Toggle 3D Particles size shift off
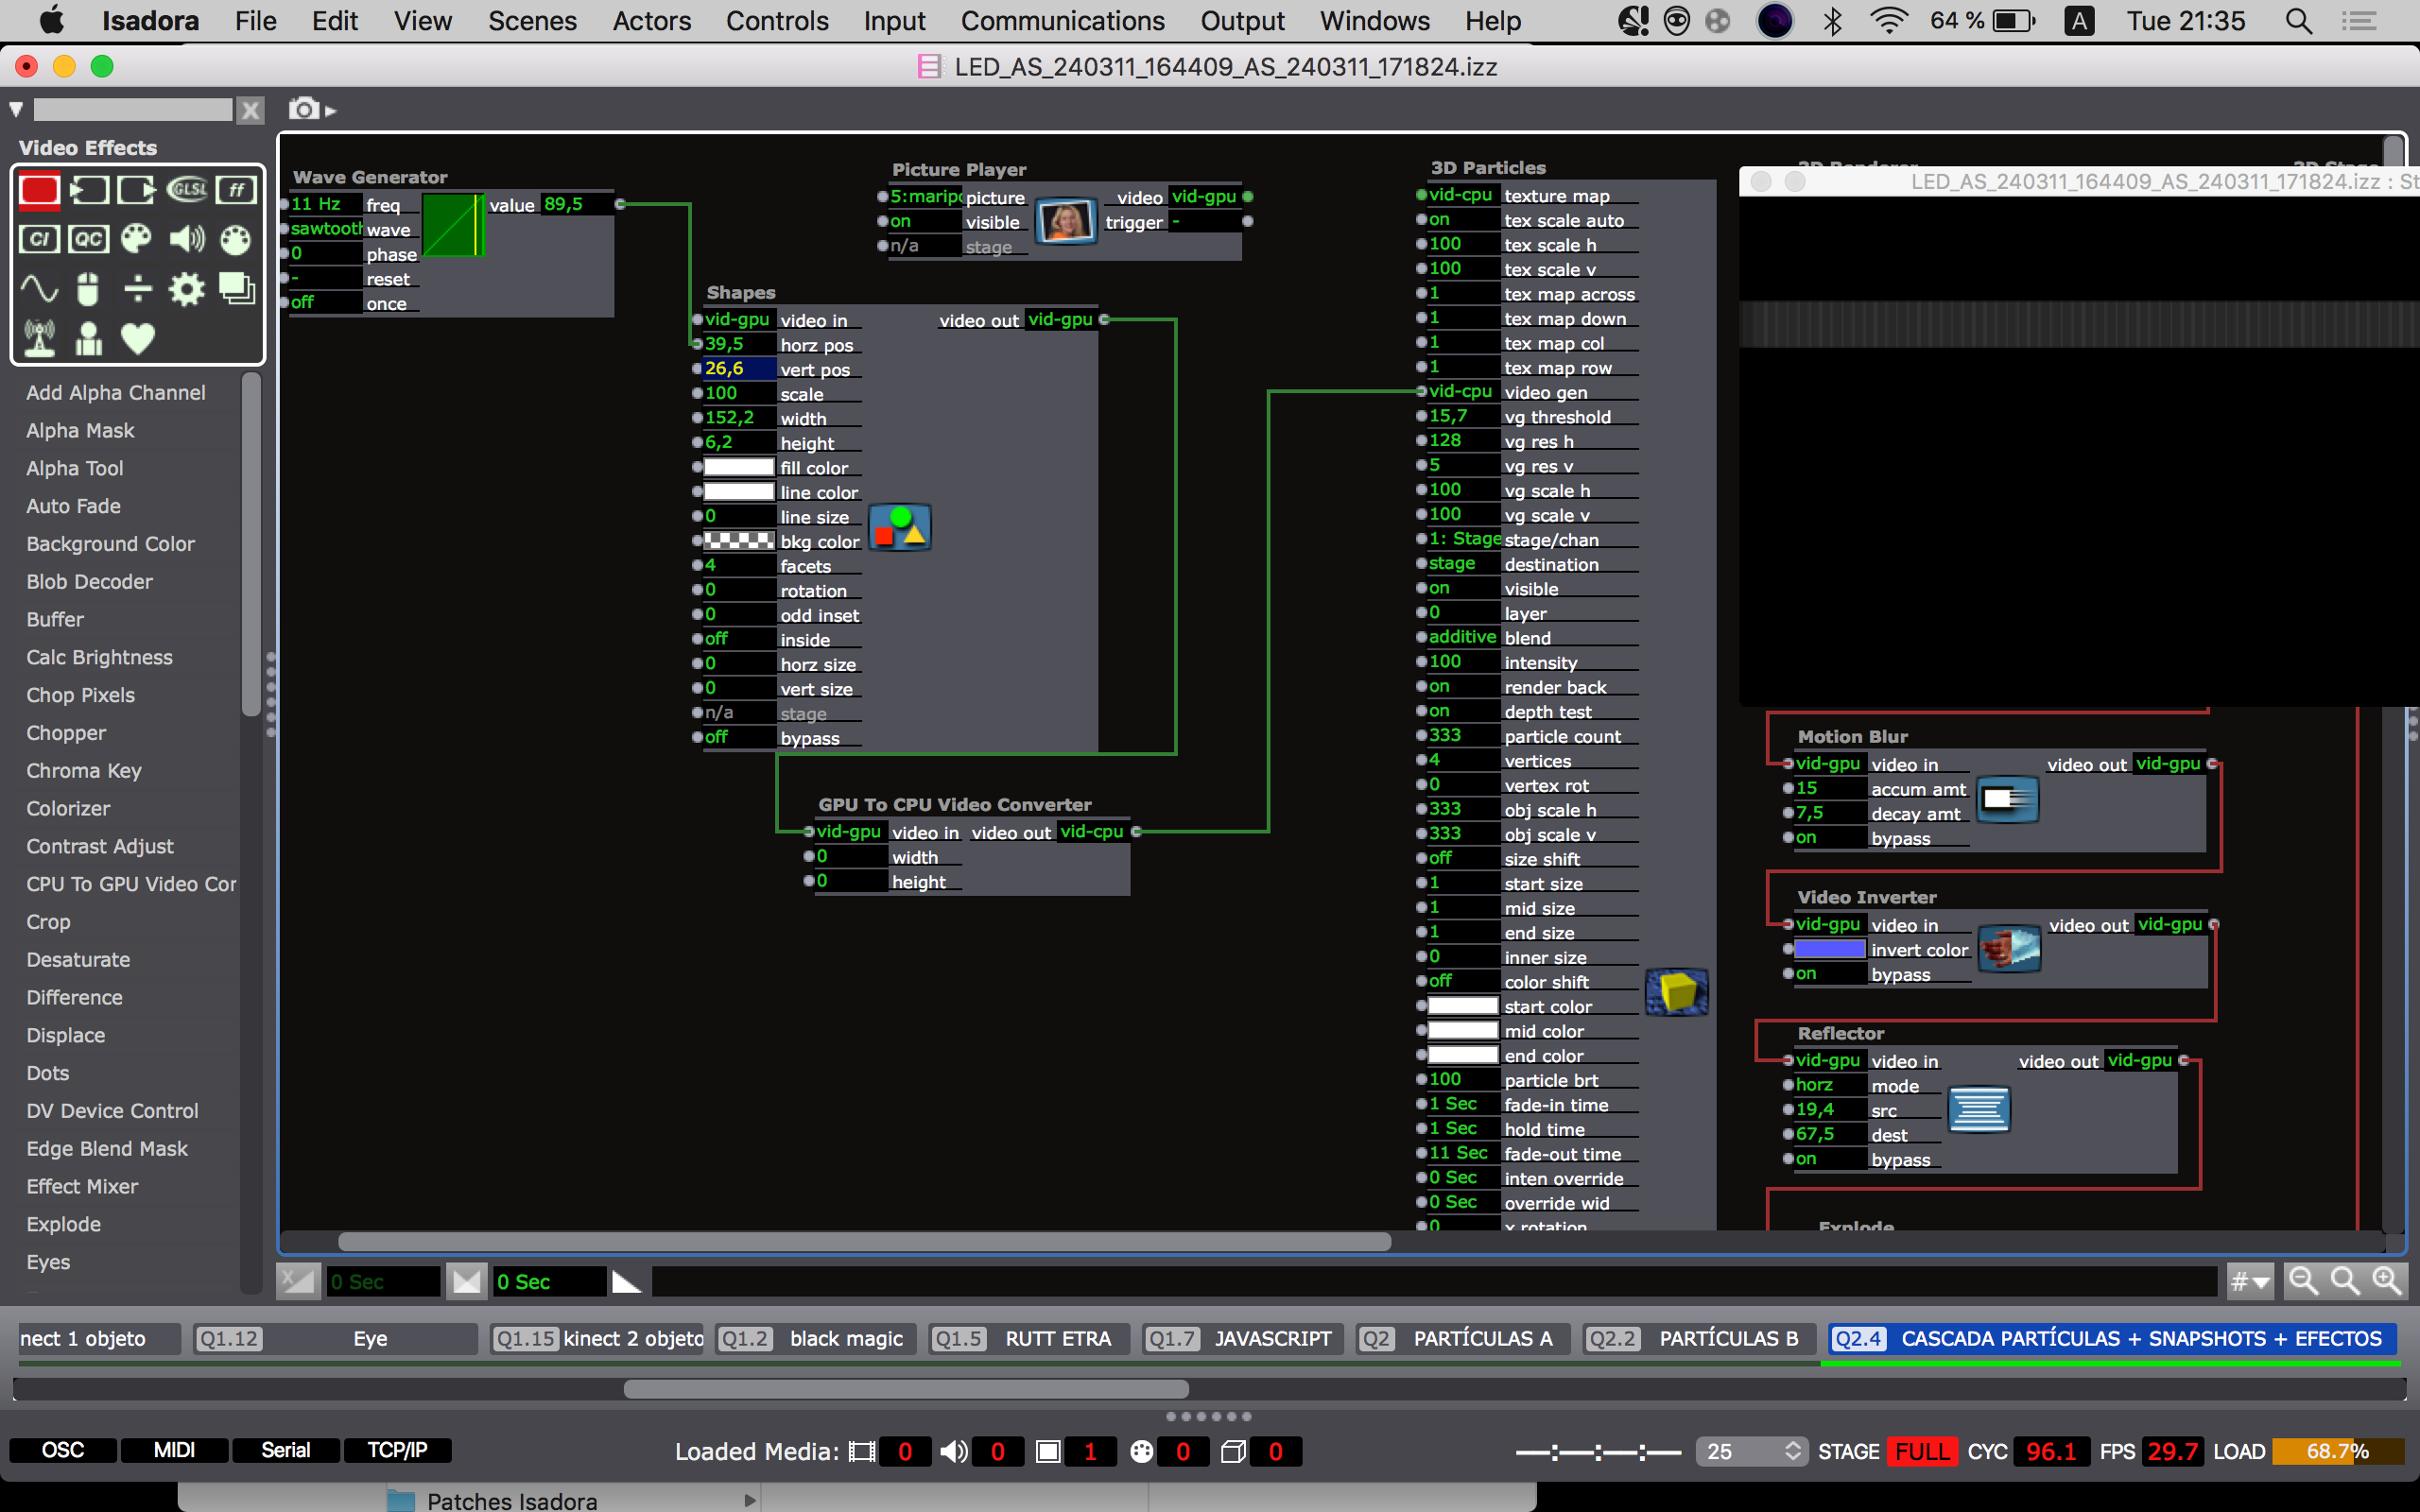 1463,858
